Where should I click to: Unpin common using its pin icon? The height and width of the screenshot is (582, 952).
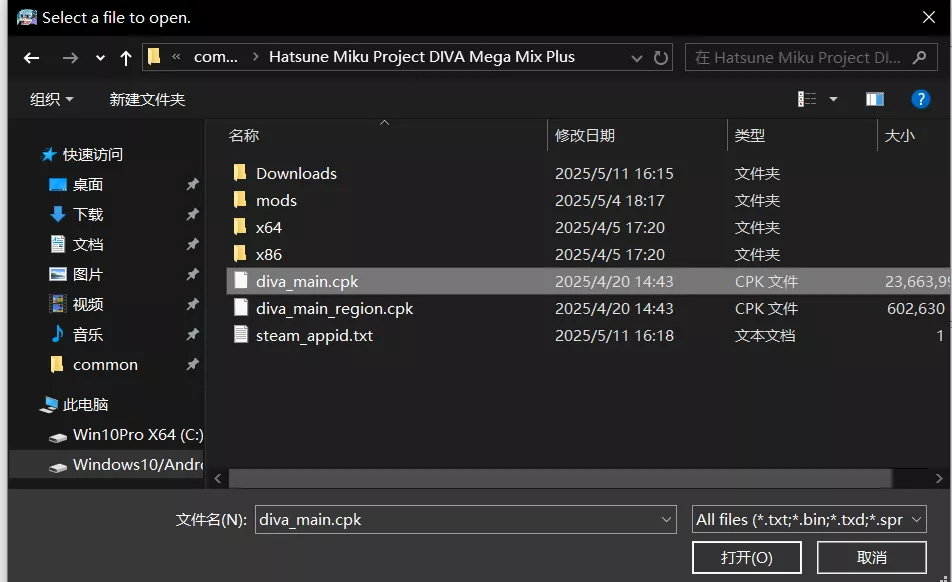tap(192, 364)
